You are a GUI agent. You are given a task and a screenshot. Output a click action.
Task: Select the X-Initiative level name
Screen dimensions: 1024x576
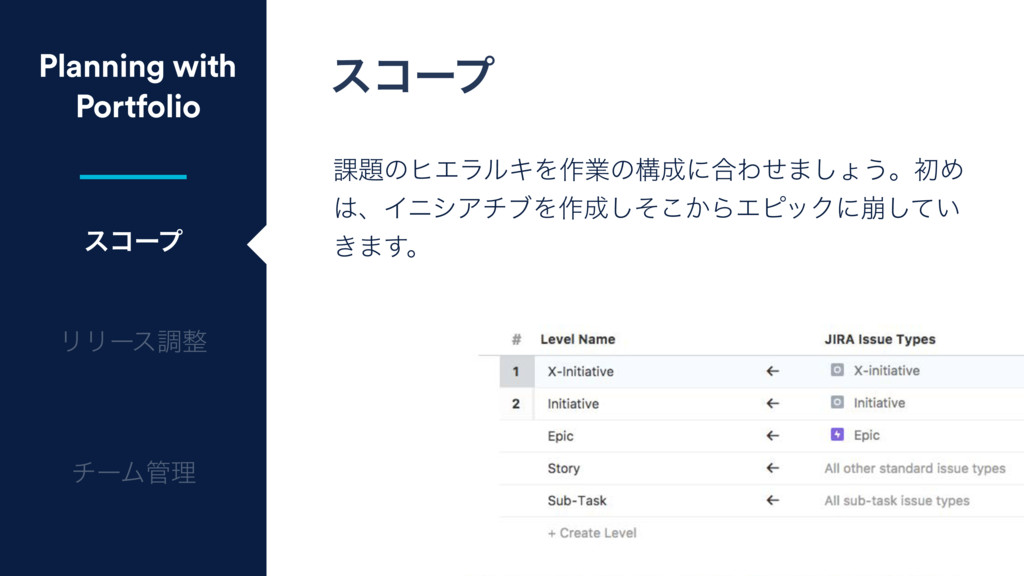click(x=581, y=372)
